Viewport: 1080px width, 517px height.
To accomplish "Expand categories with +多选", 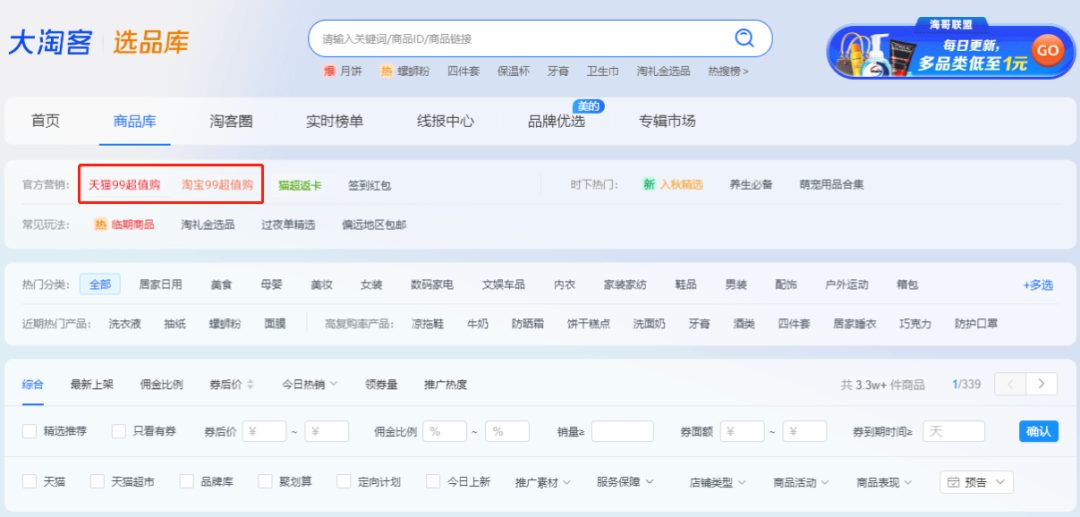I will click(x=1038, y=285).
